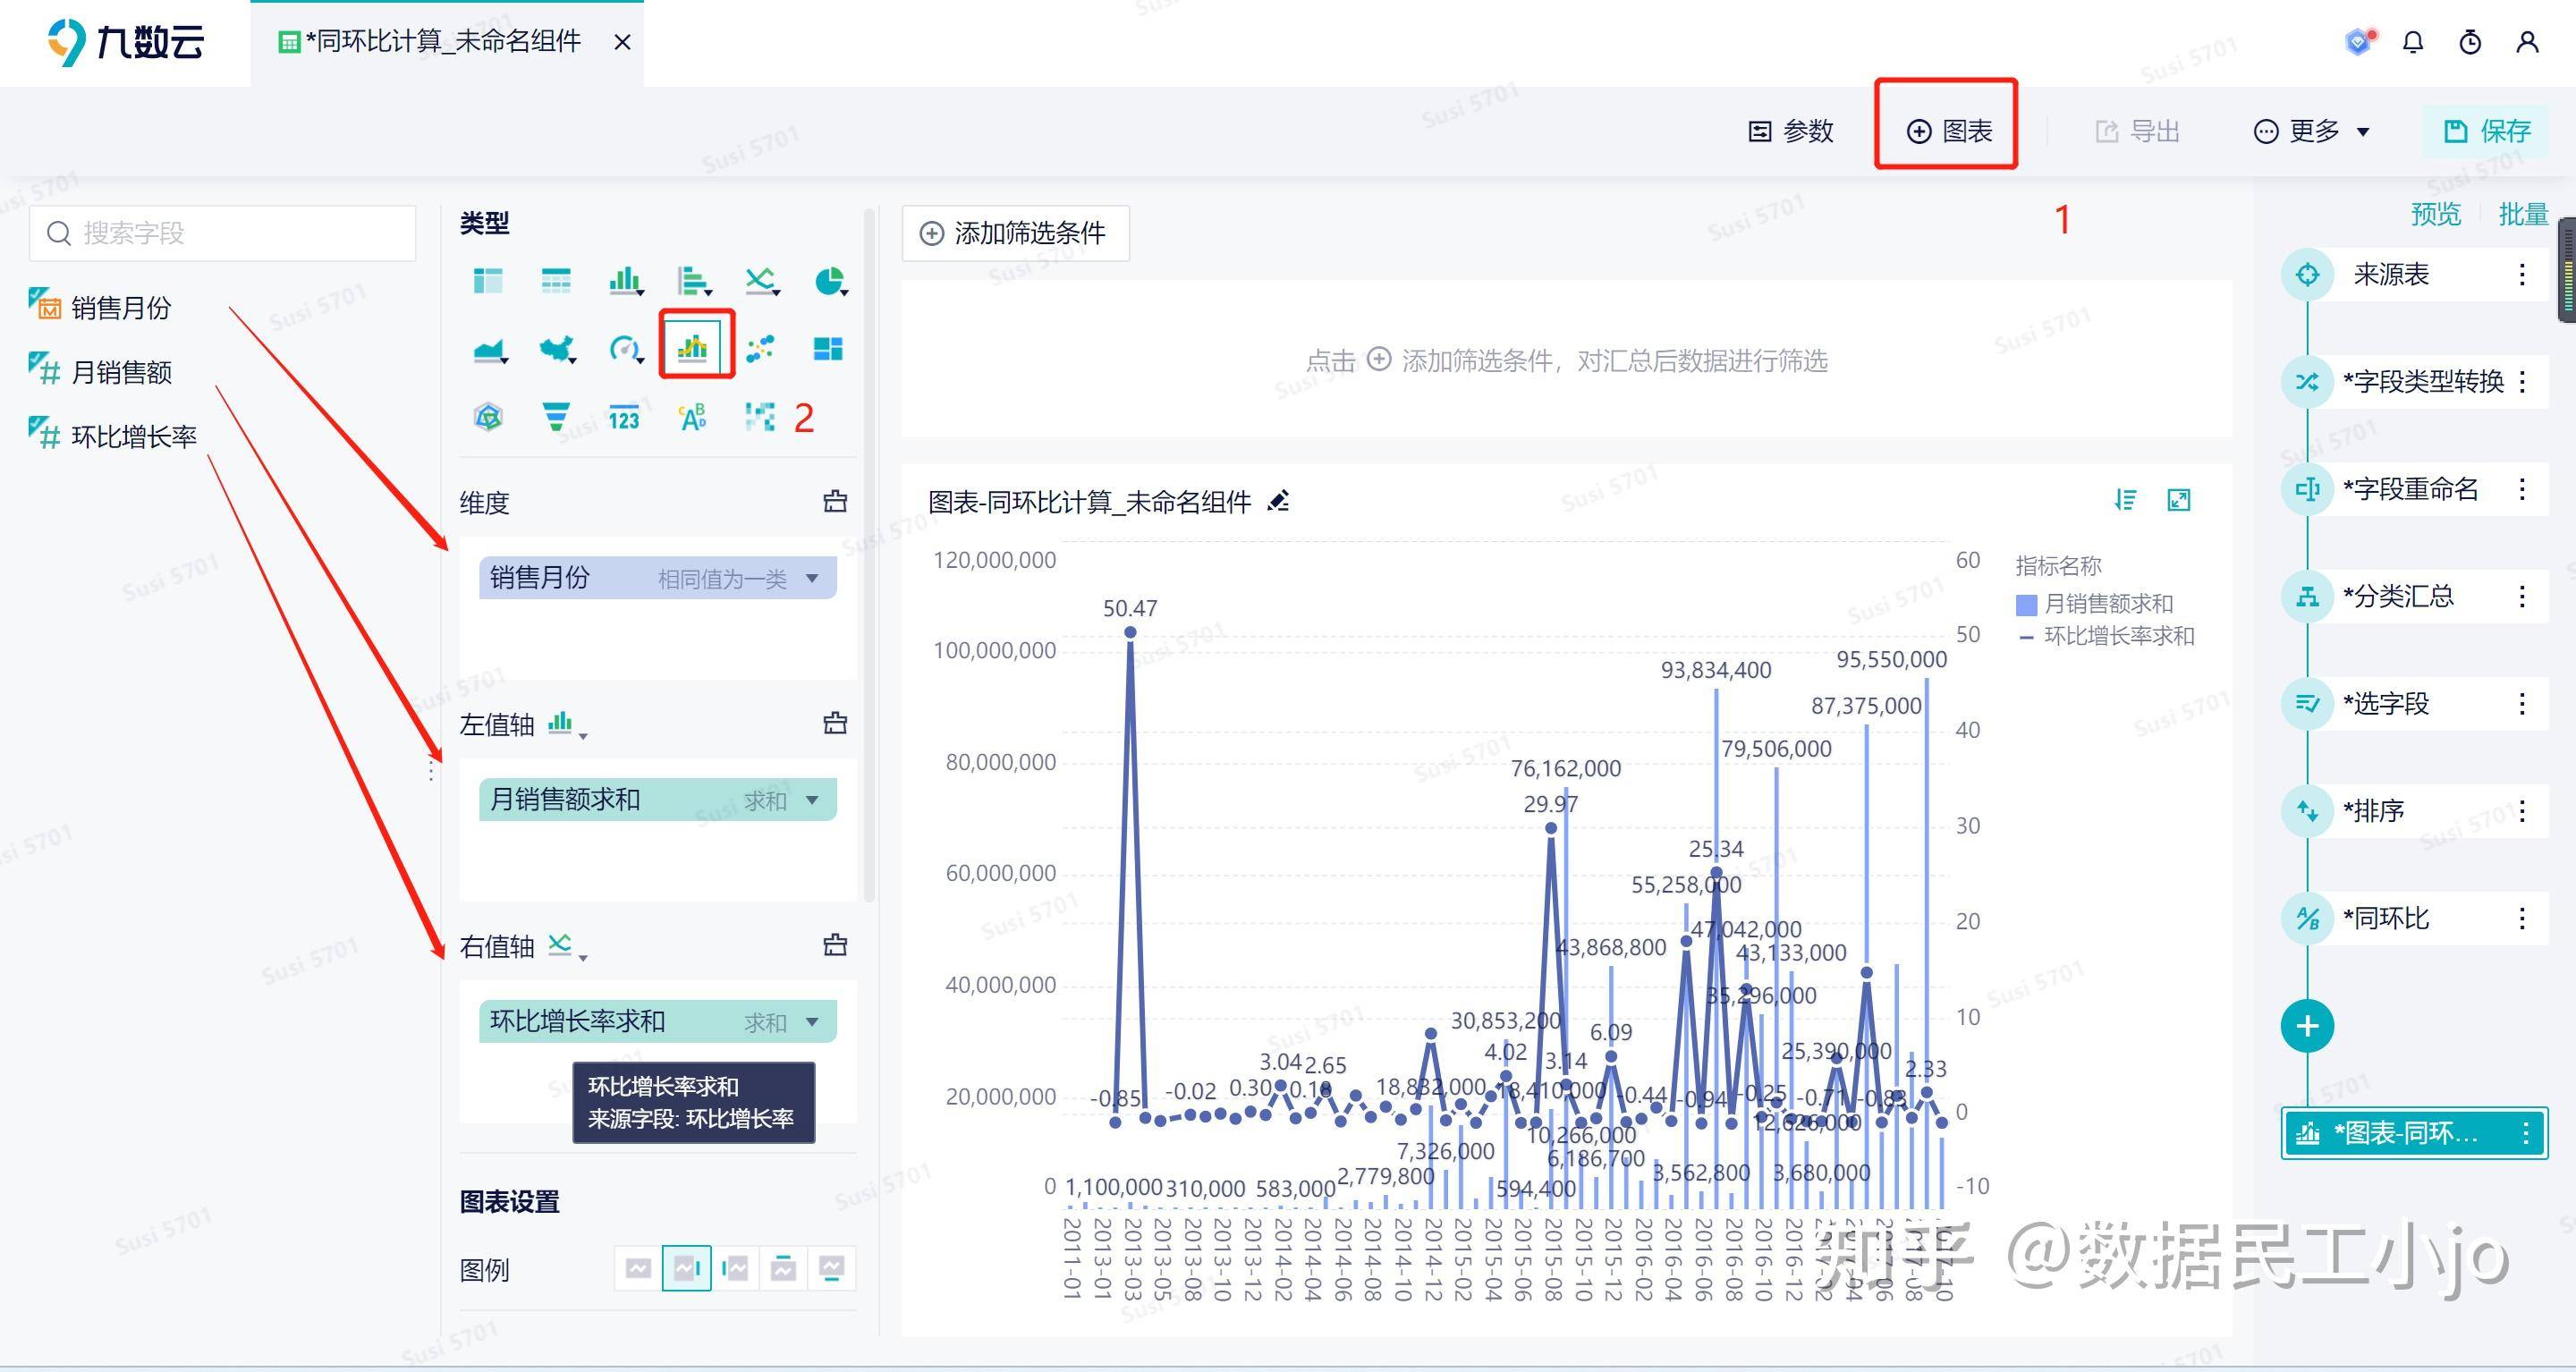Open 销售月份 grouping dropdown
Screen dimensions: 2576x1372
click(812, 578)
